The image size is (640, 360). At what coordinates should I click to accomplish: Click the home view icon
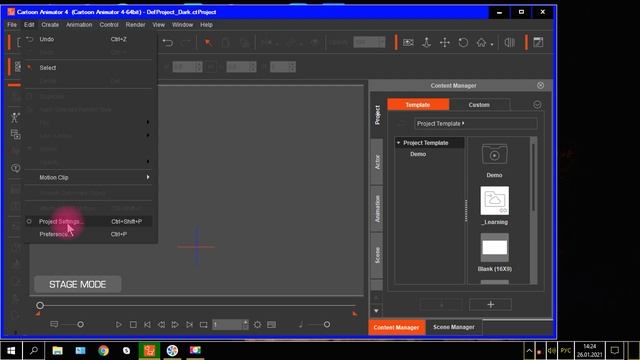(482, 42)
